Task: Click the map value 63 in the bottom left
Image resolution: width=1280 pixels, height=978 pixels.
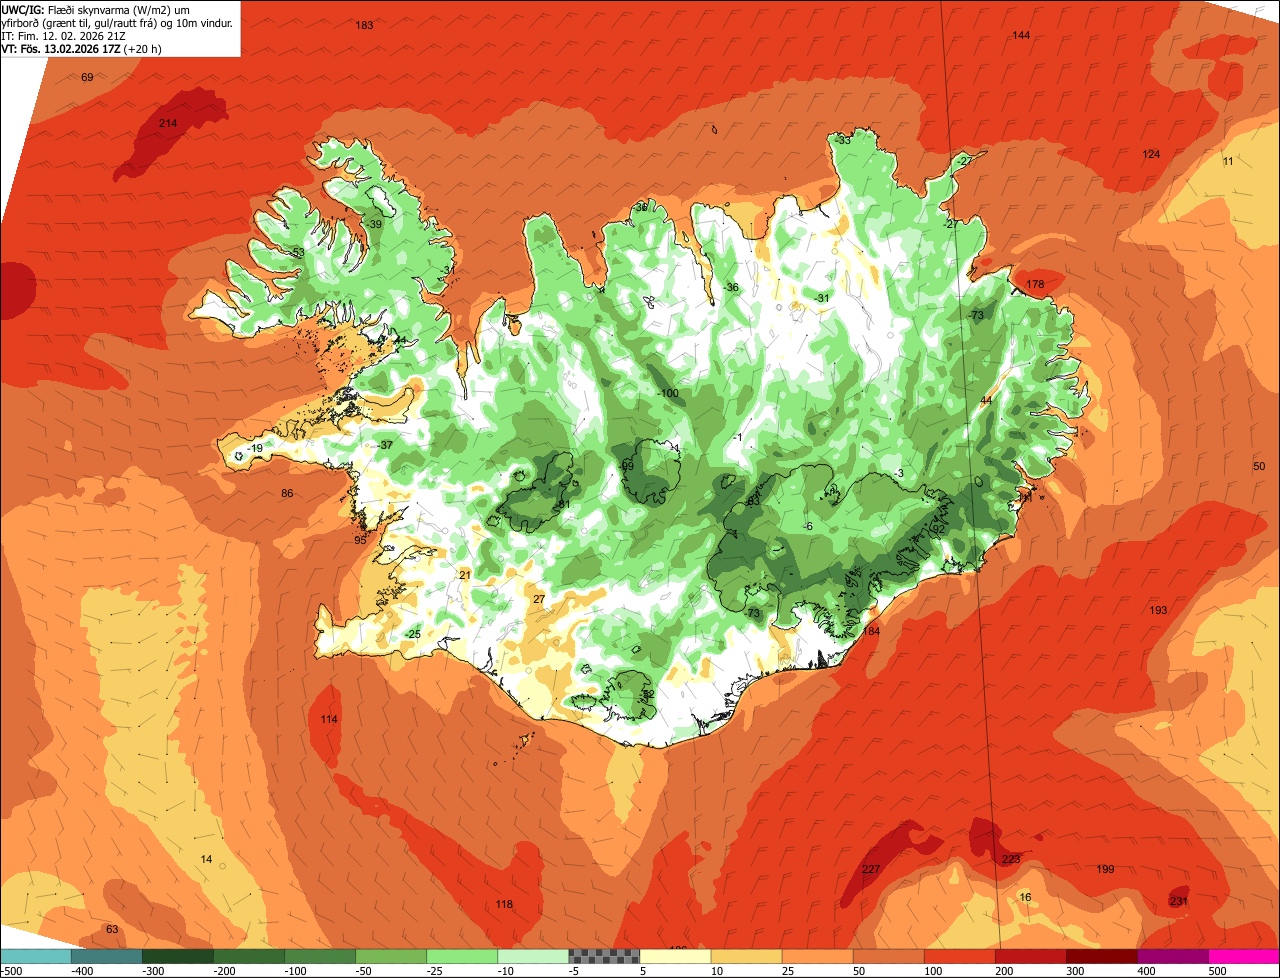Action: [112, 929]
